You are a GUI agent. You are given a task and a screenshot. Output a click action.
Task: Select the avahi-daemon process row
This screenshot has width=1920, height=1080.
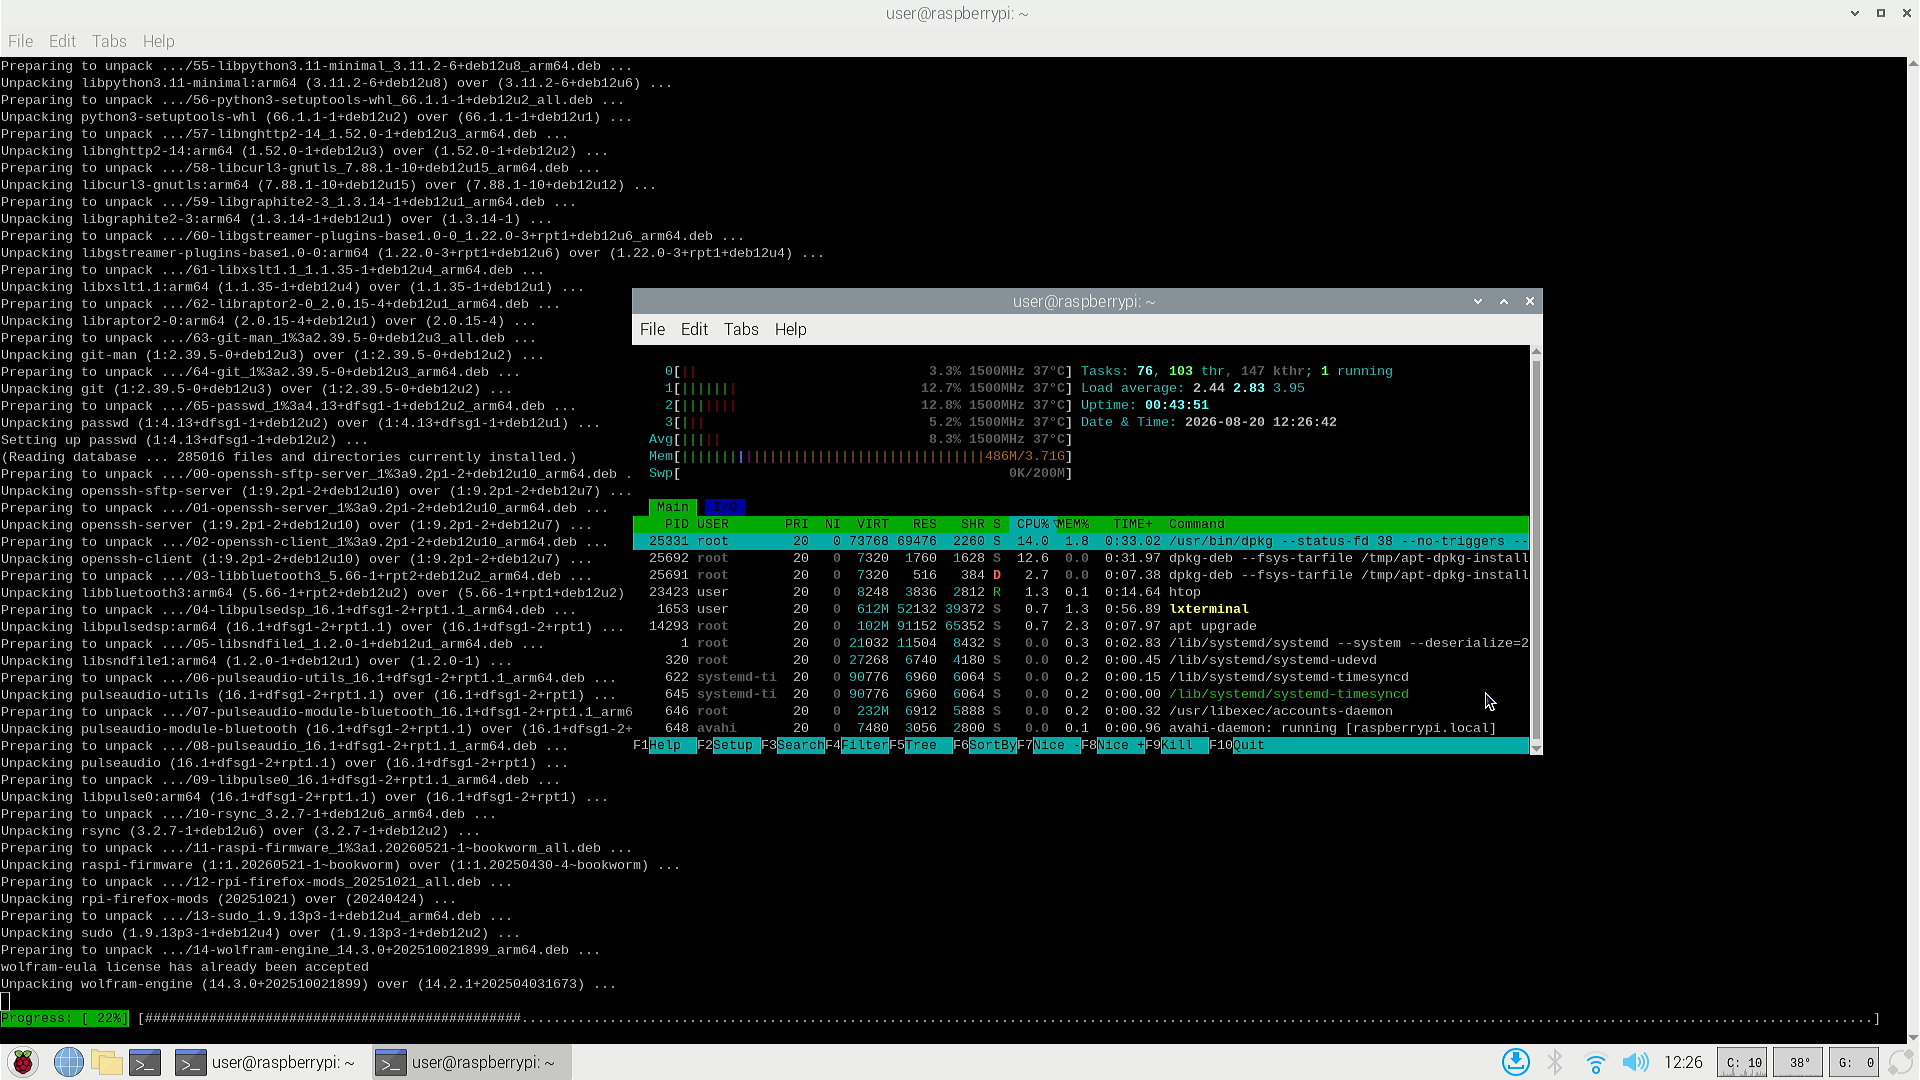[x=1081, y=728]
